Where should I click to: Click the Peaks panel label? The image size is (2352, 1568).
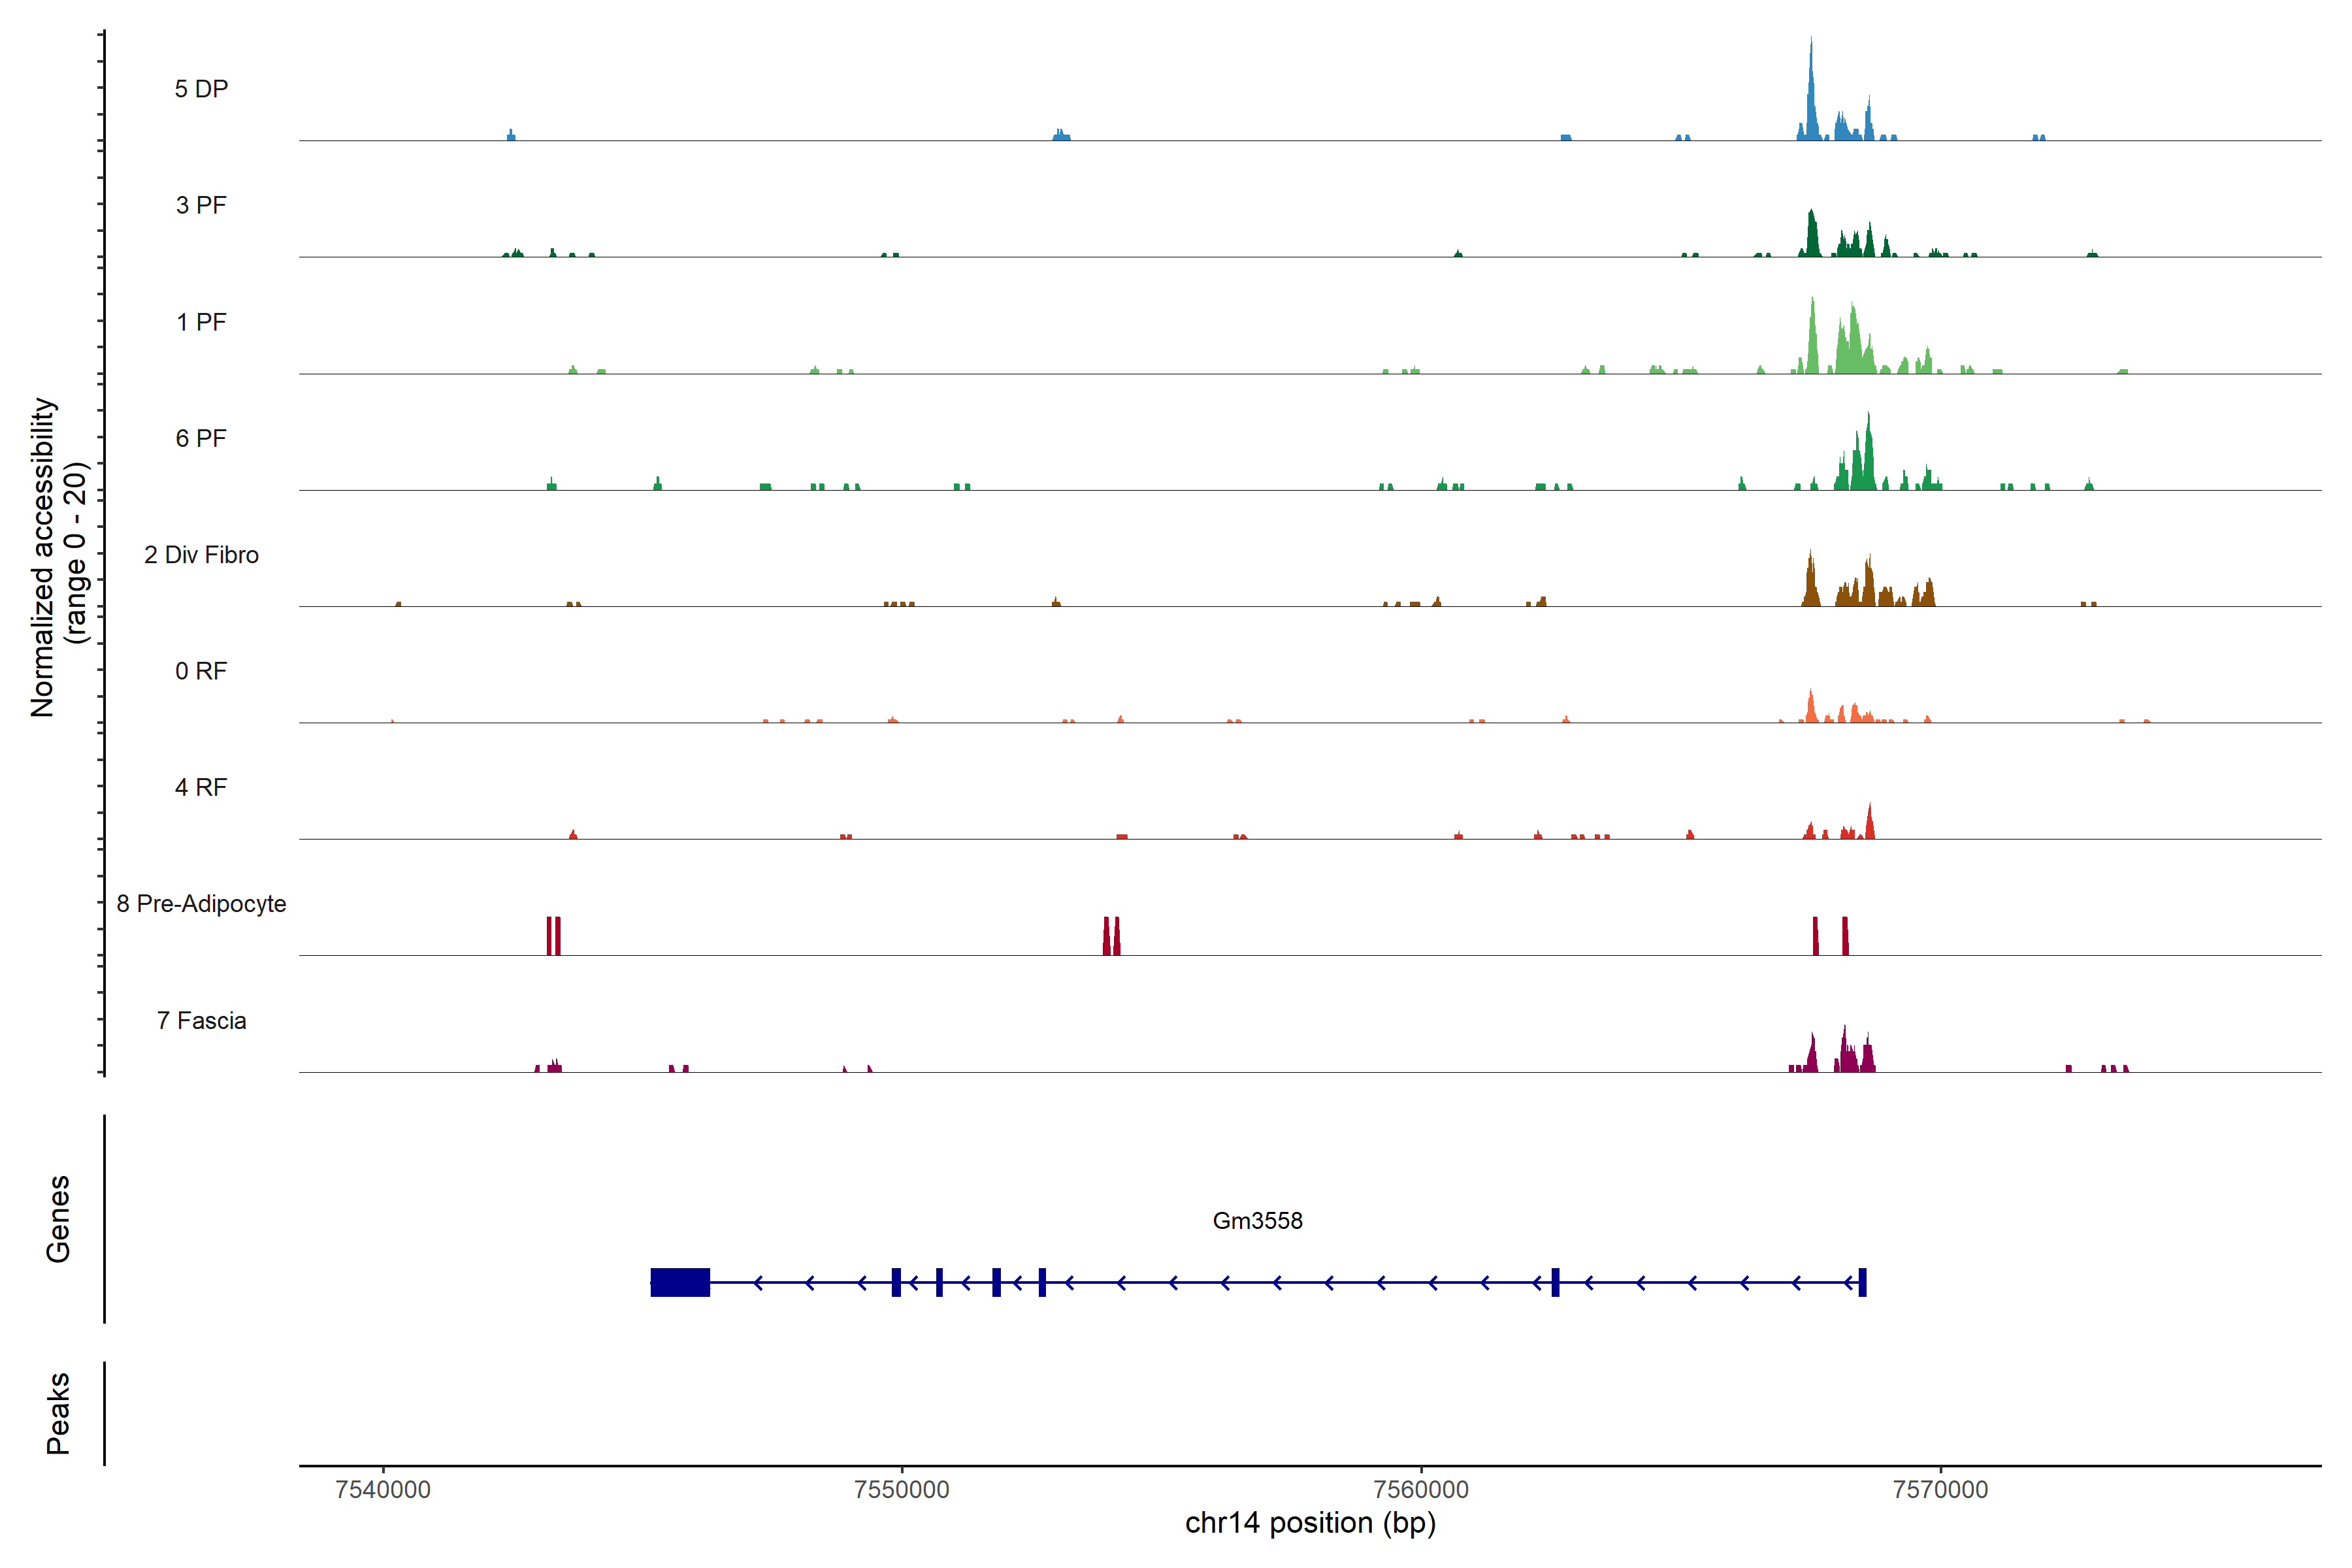[58, 1413]
